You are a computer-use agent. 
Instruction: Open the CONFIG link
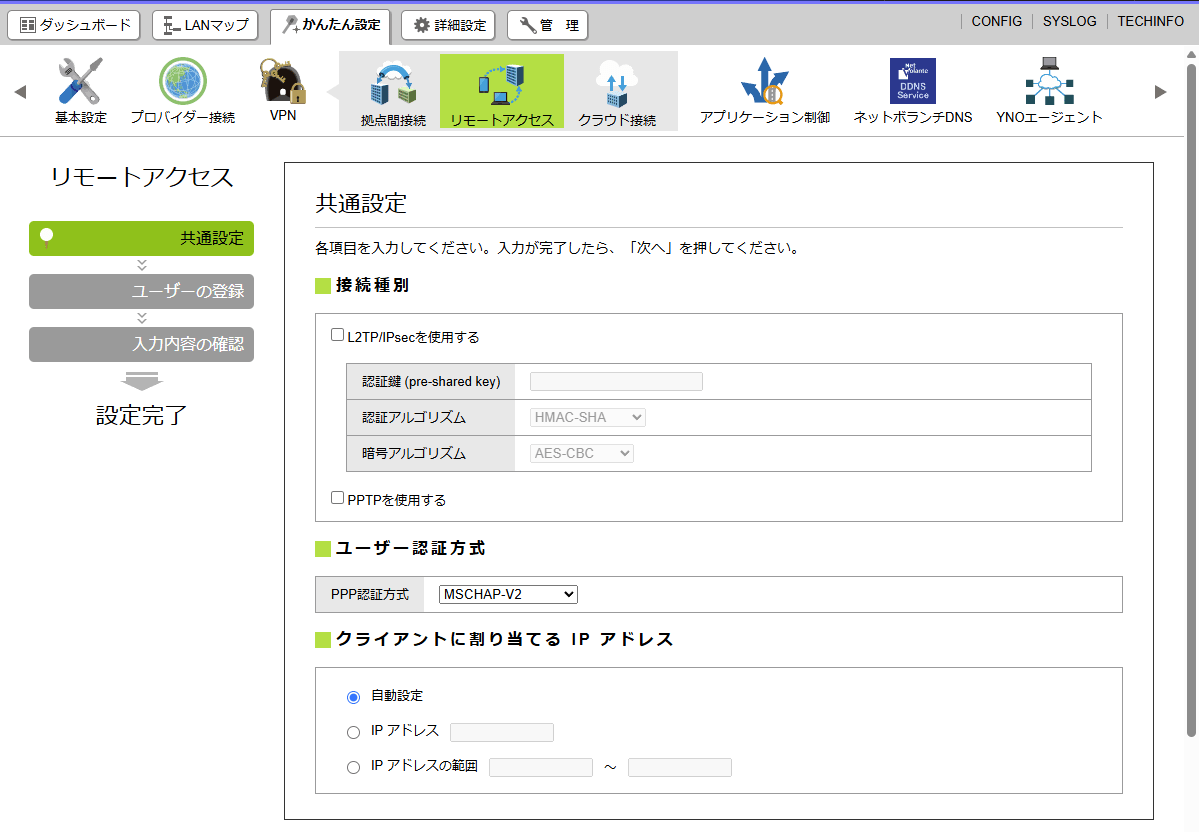[996, 21]
